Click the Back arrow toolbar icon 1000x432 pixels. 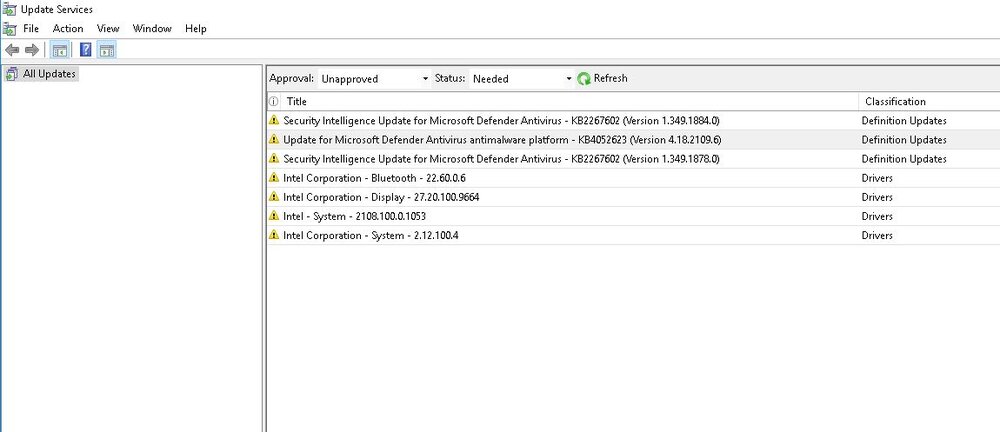point(11,50)
